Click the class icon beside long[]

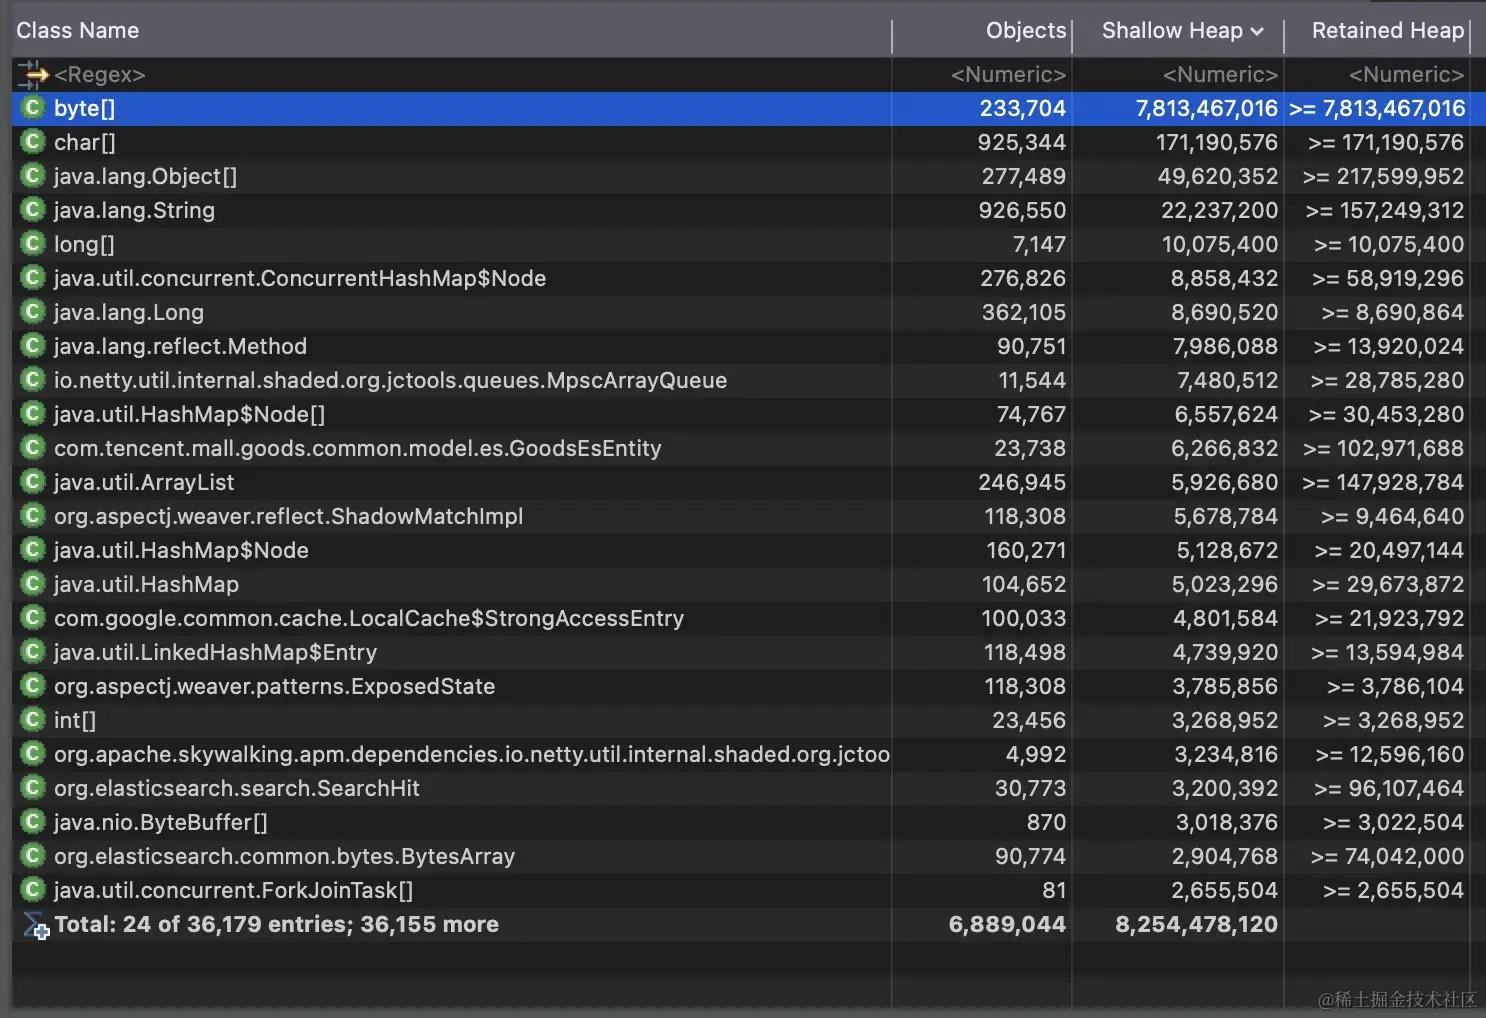pos(33,244)
